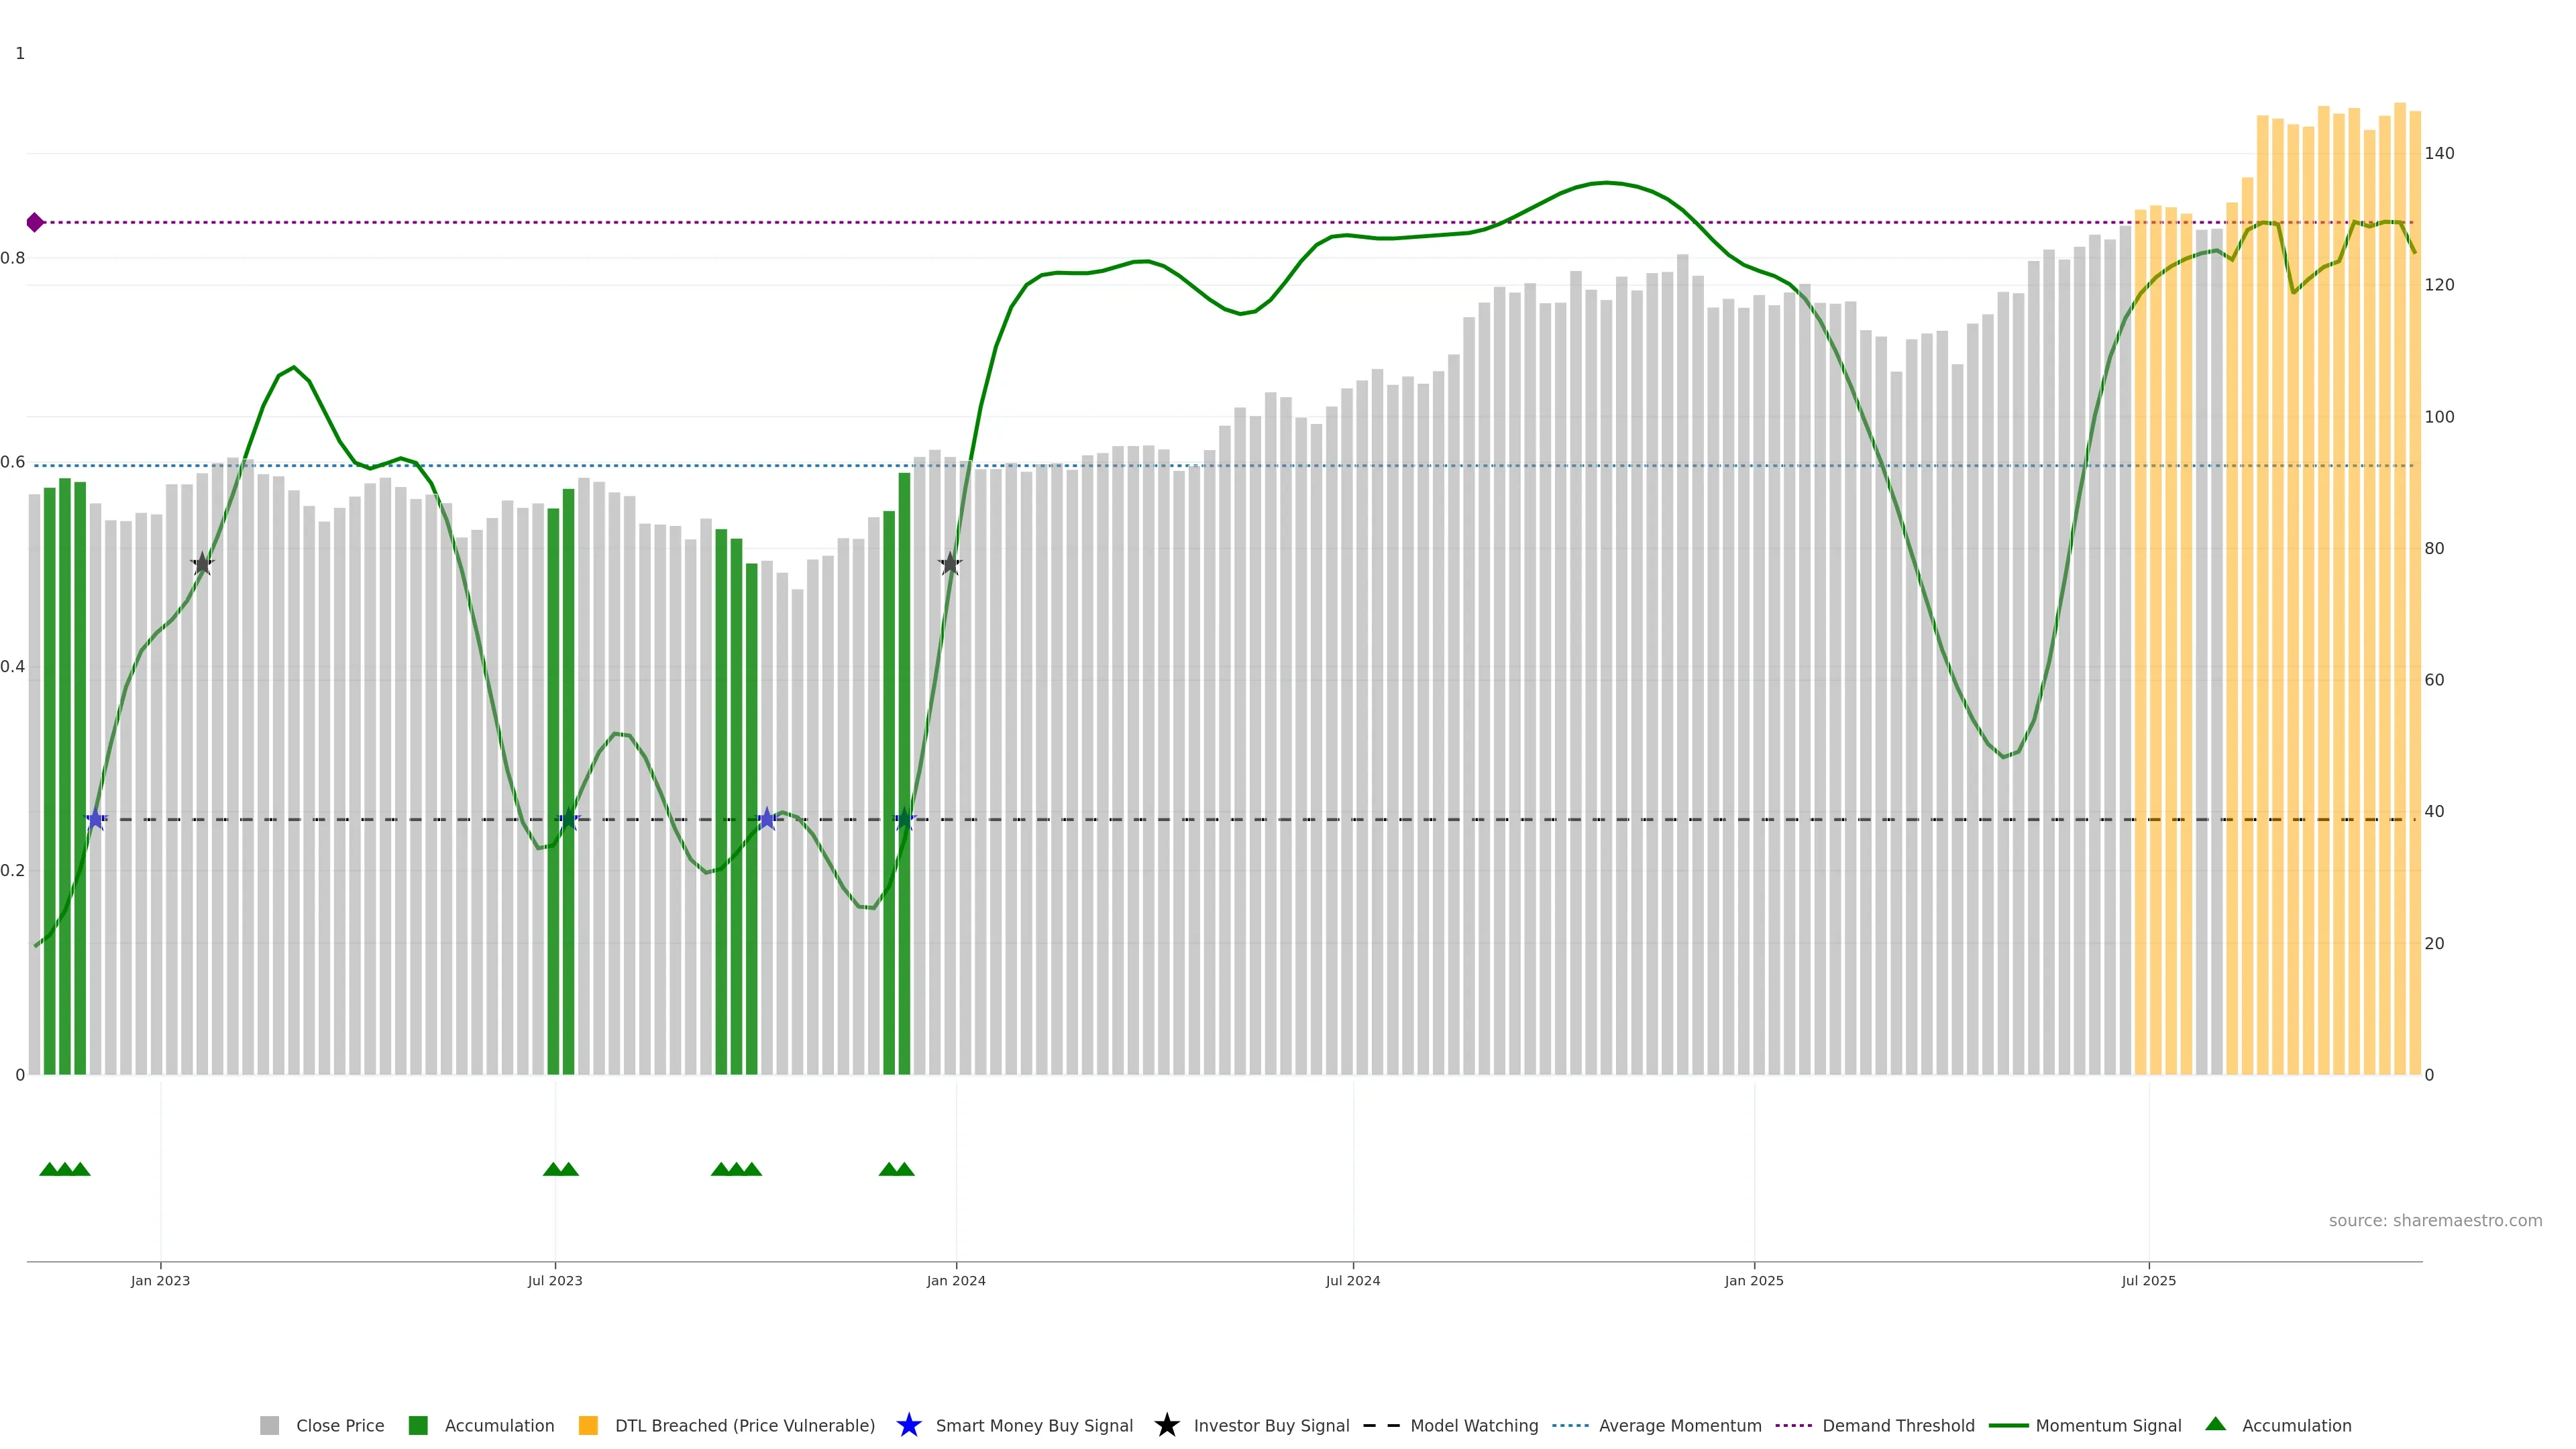Click the rightmost orange DTL breached bar
The height and width of the screenshot is (1449, 2576).
coord(2414,600)
